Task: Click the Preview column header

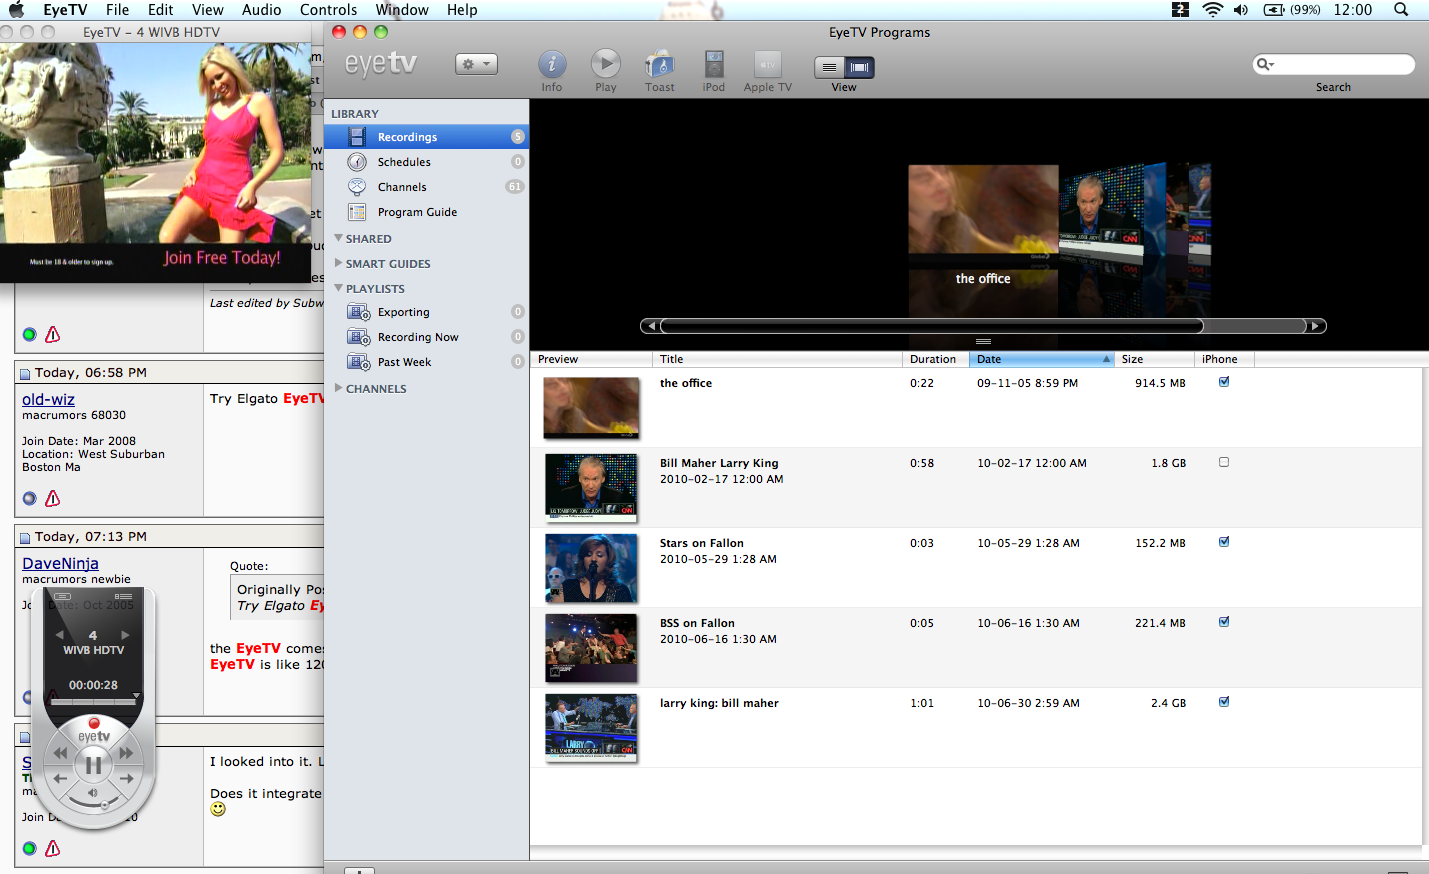Action: [x=591, y=359]
